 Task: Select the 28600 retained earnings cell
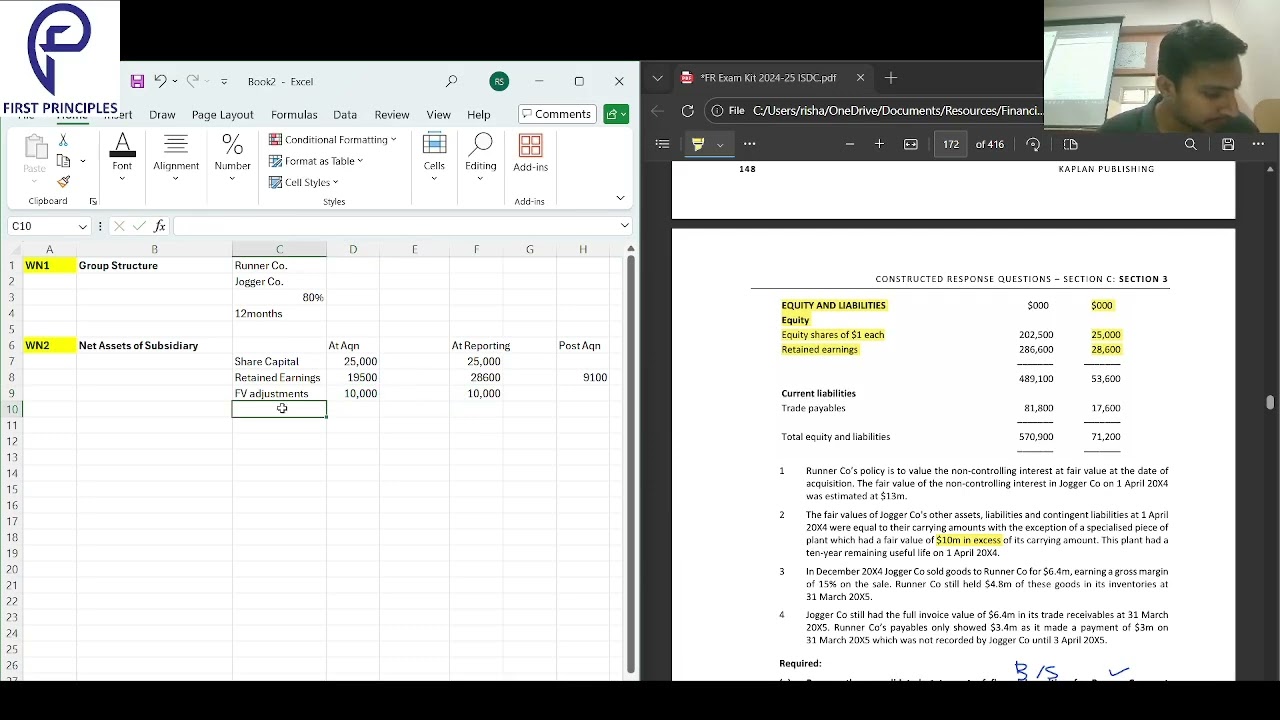pyautogui.click(x=476, y=377)
